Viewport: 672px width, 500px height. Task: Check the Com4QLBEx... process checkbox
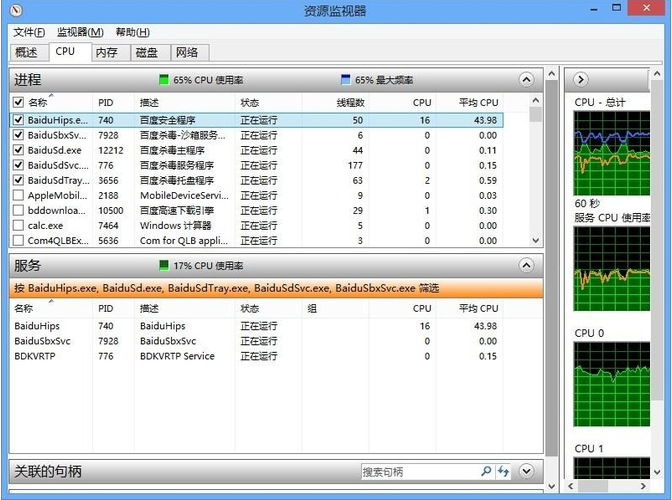tap(18, 240)
